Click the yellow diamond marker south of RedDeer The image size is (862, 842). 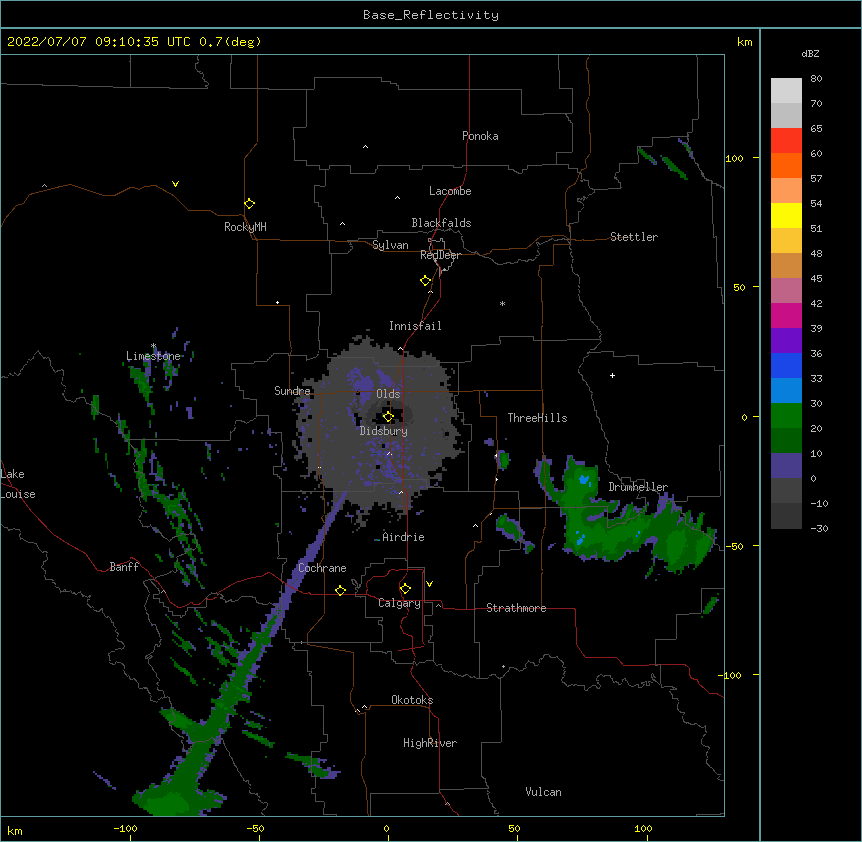click(425, 281)
